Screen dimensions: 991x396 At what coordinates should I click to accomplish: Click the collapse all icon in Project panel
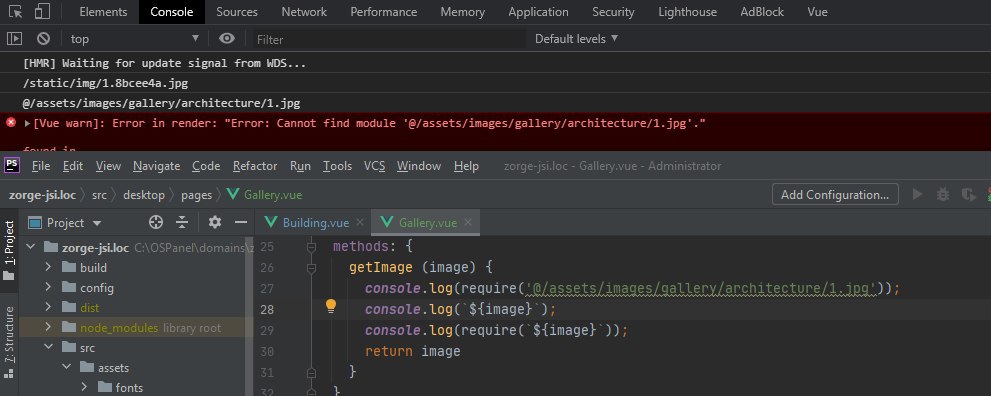(x=182, y=222)
